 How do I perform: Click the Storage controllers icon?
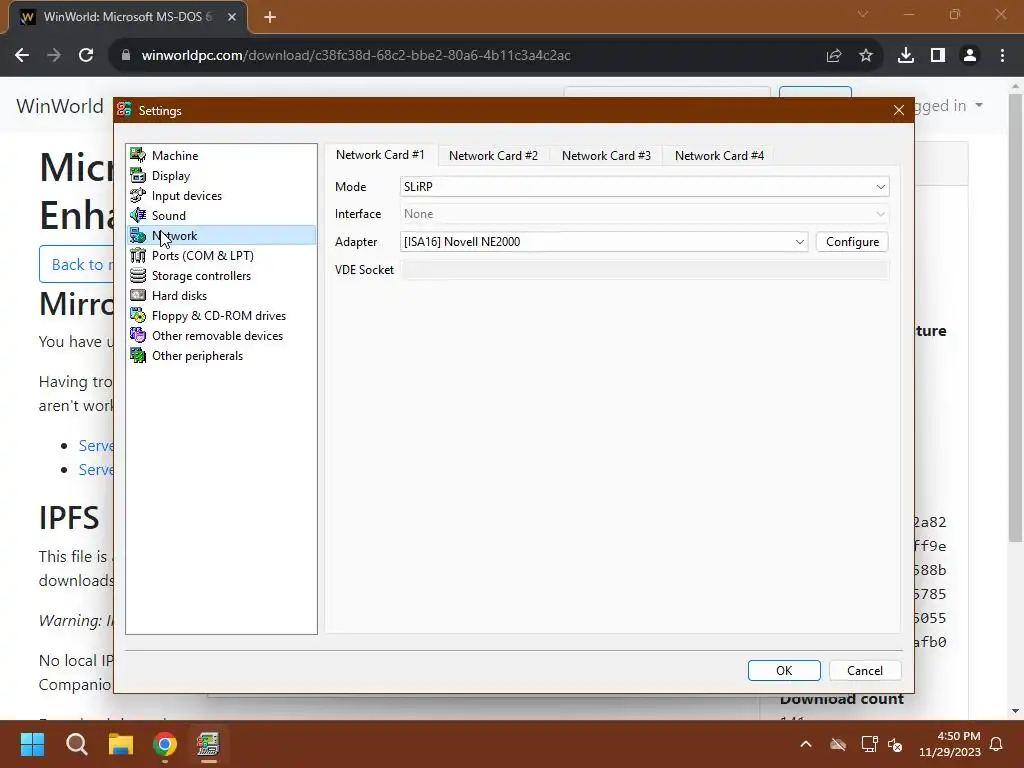click(138, 276)
